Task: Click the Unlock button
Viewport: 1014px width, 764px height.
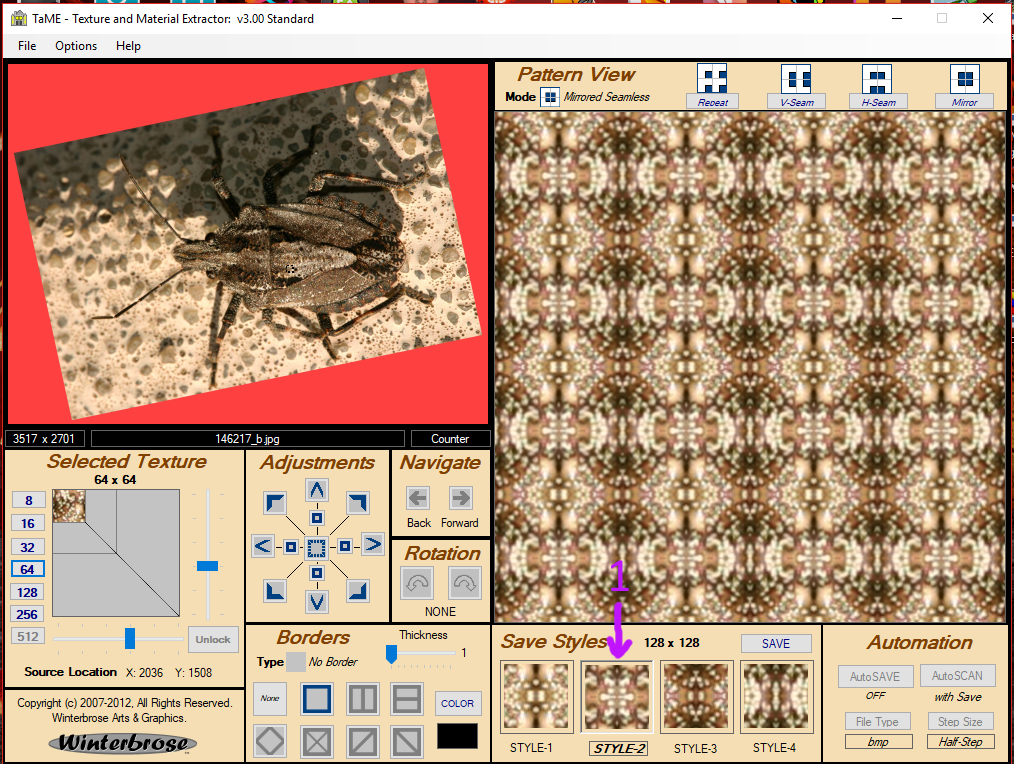Action: click(x=213, y=639)
